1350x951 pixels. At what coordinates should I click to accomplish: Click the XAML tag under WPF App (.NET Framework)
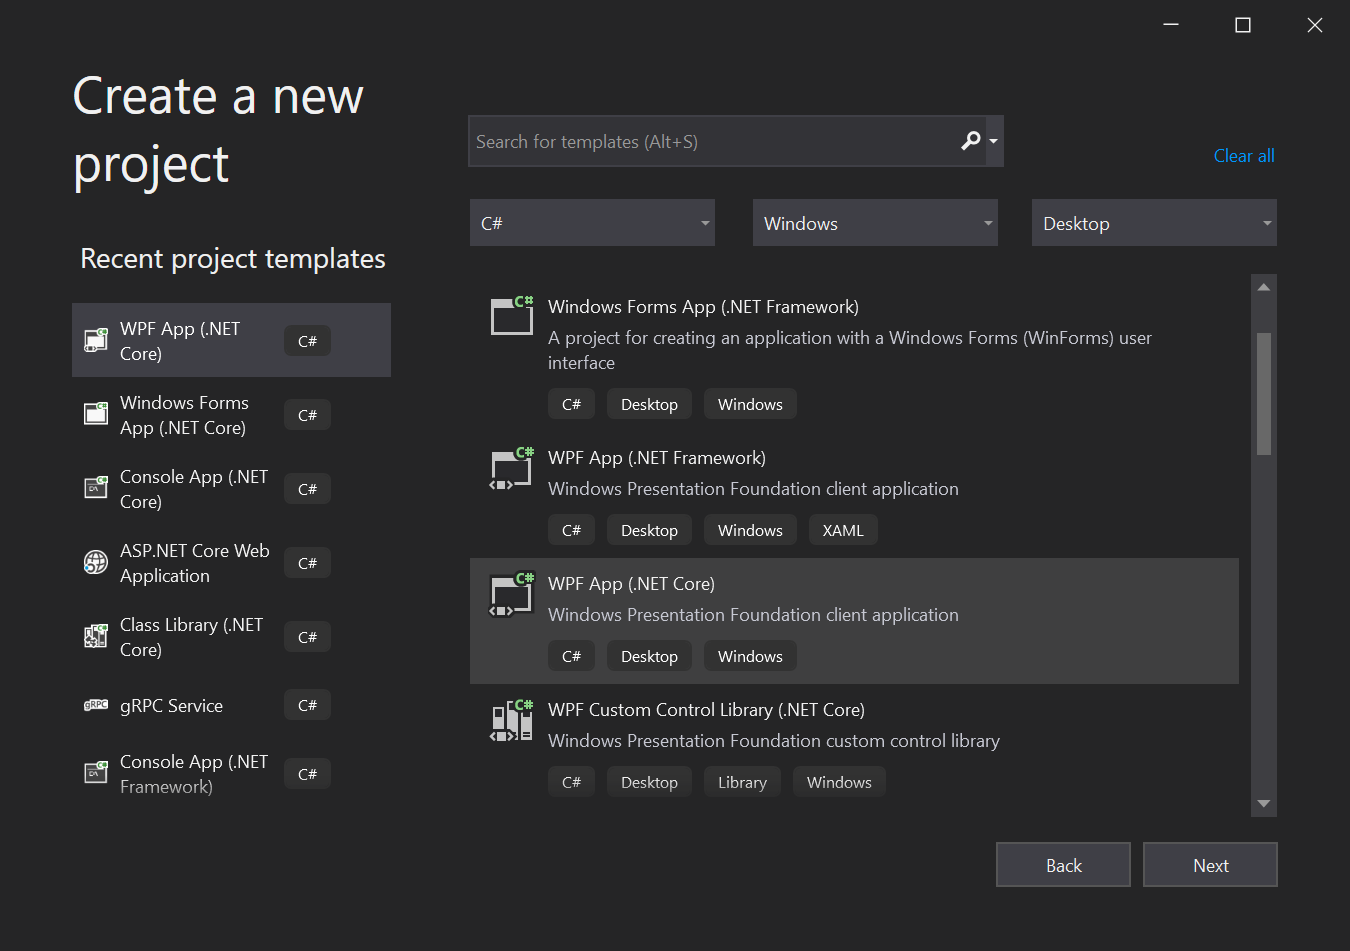[x=843, y=530]
